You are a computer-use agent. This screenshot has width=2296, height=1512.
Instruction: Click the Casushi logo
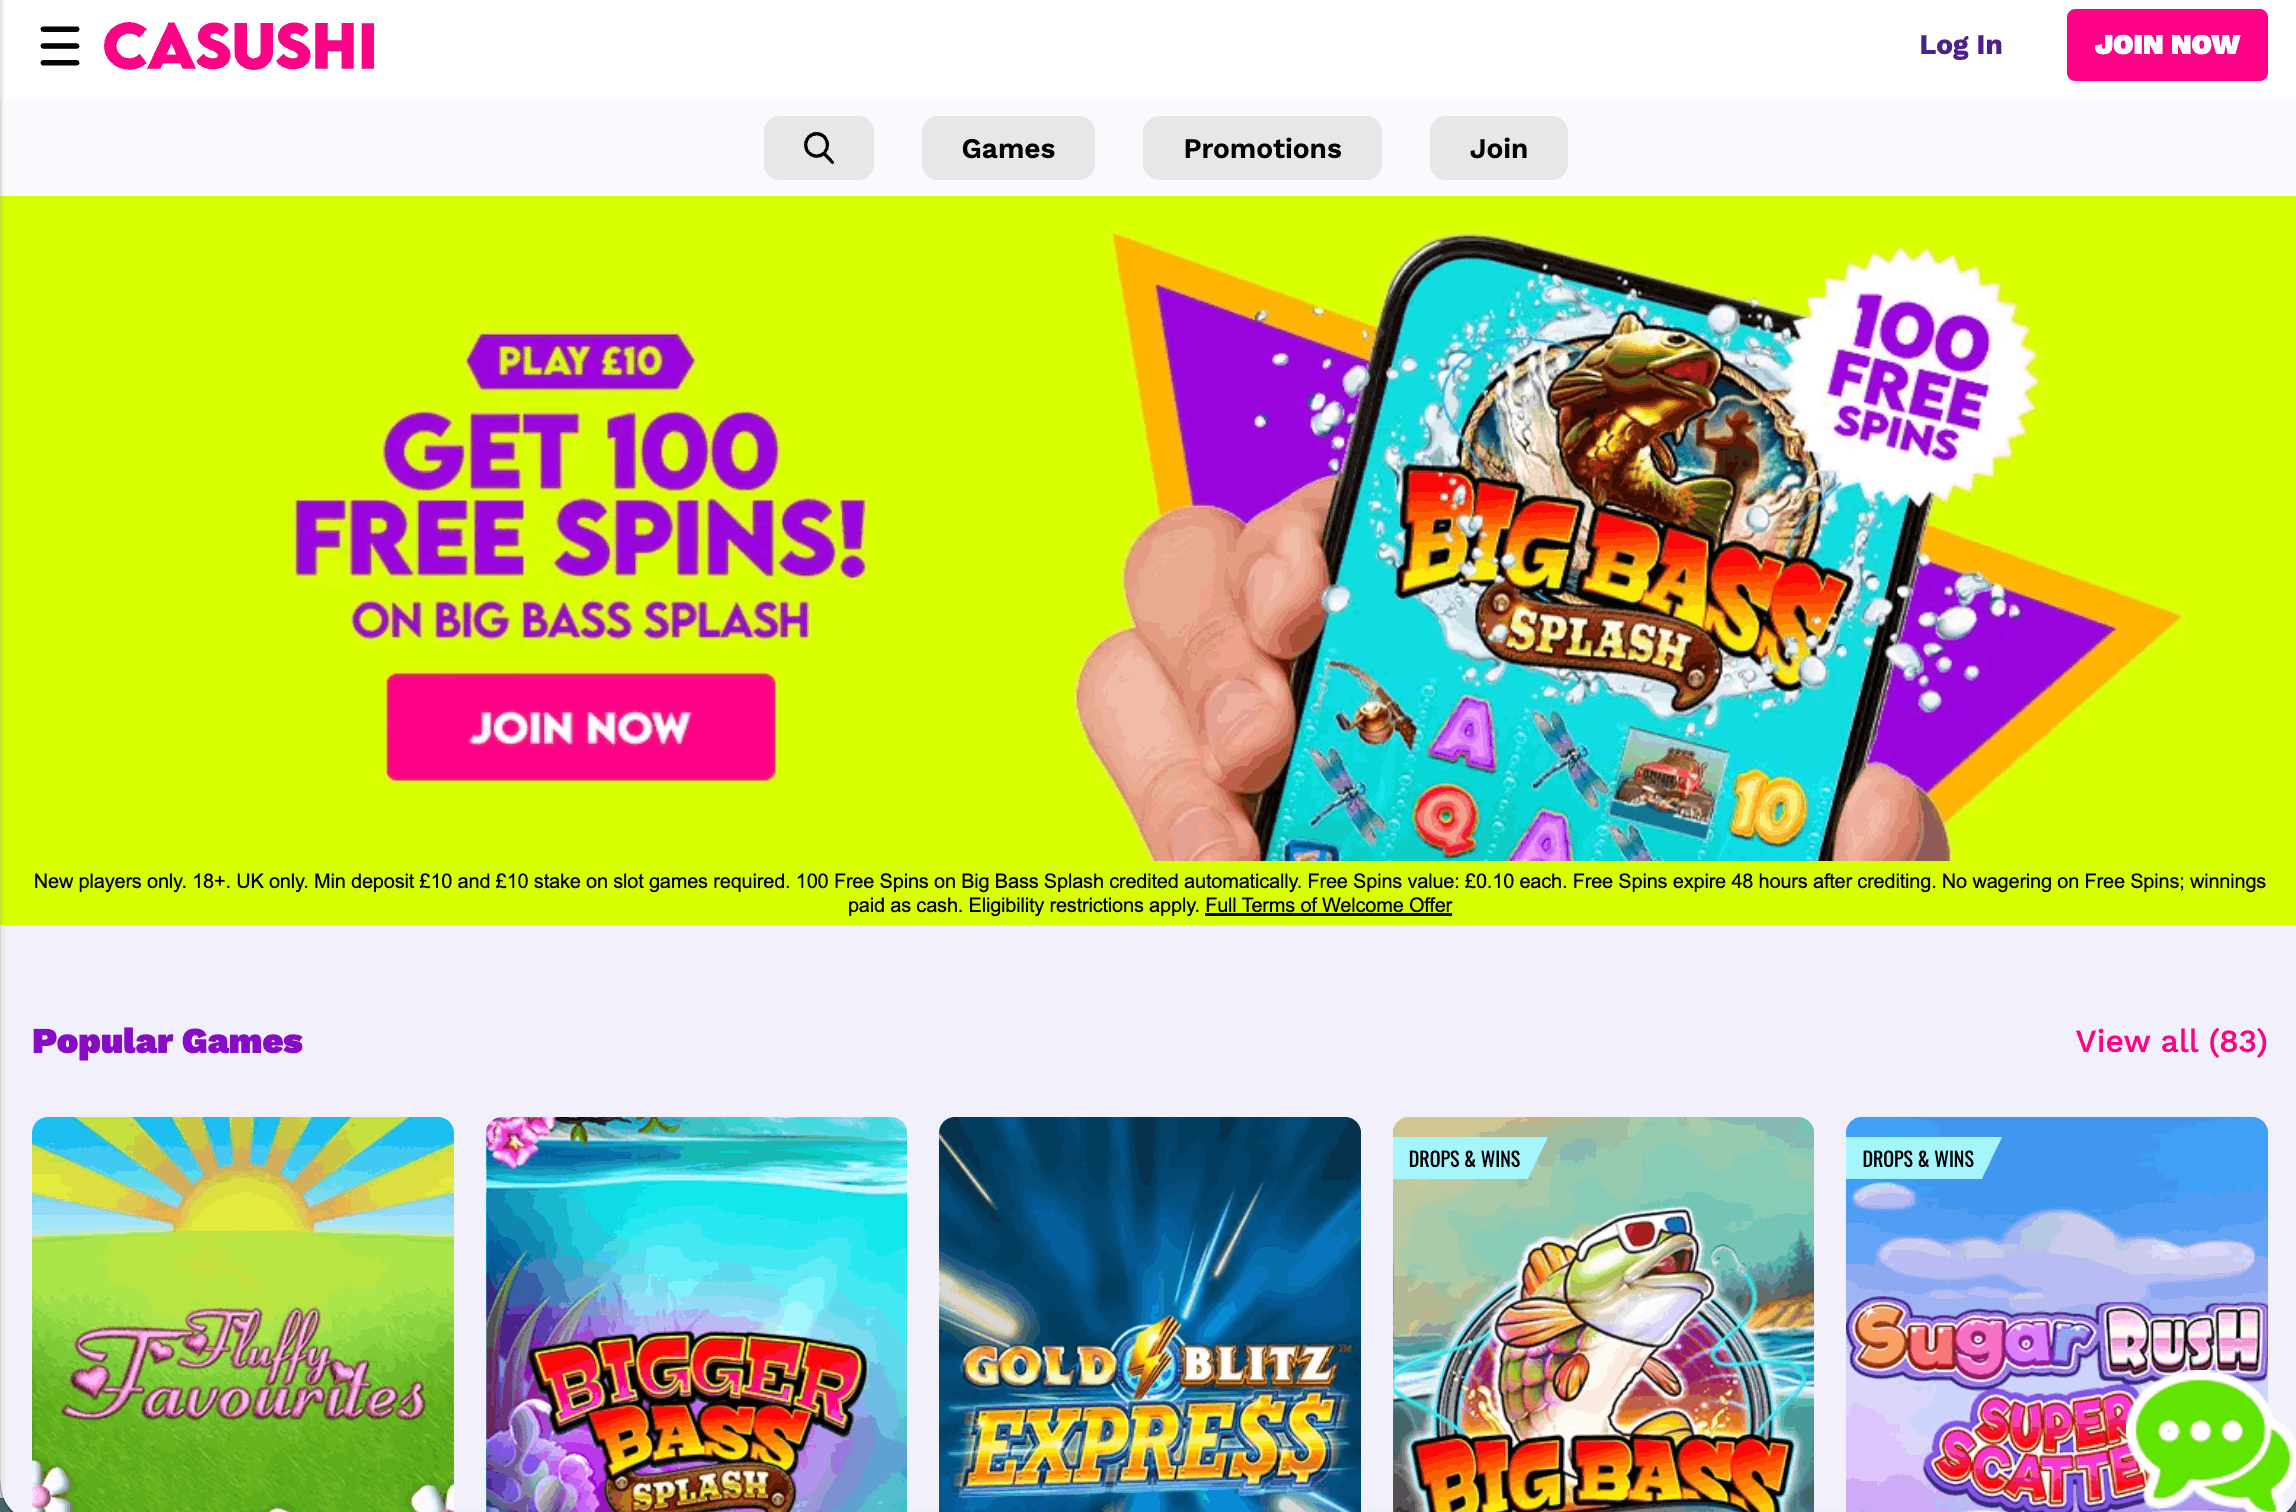point(240,46)
